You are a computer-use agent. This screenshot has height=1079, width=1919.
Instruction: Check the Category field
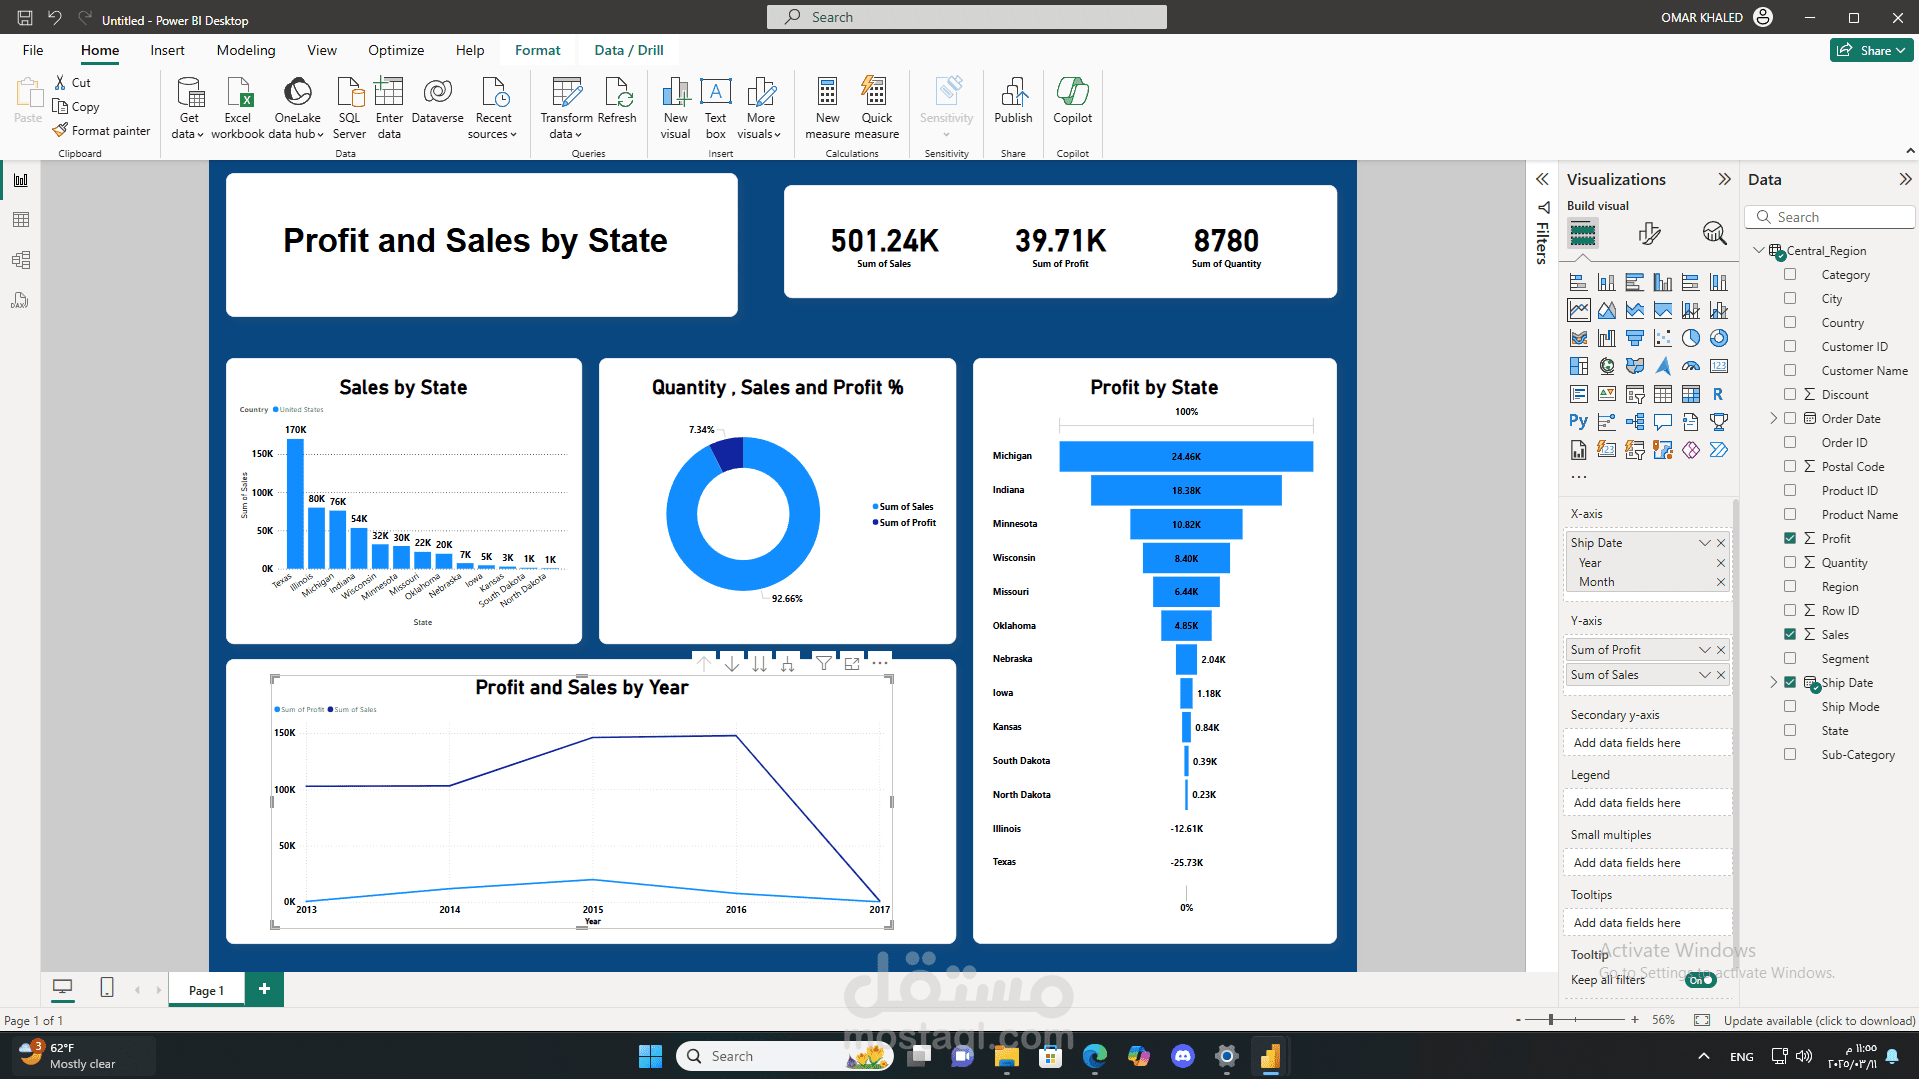pyautogui.click(x=1790, y=274)
